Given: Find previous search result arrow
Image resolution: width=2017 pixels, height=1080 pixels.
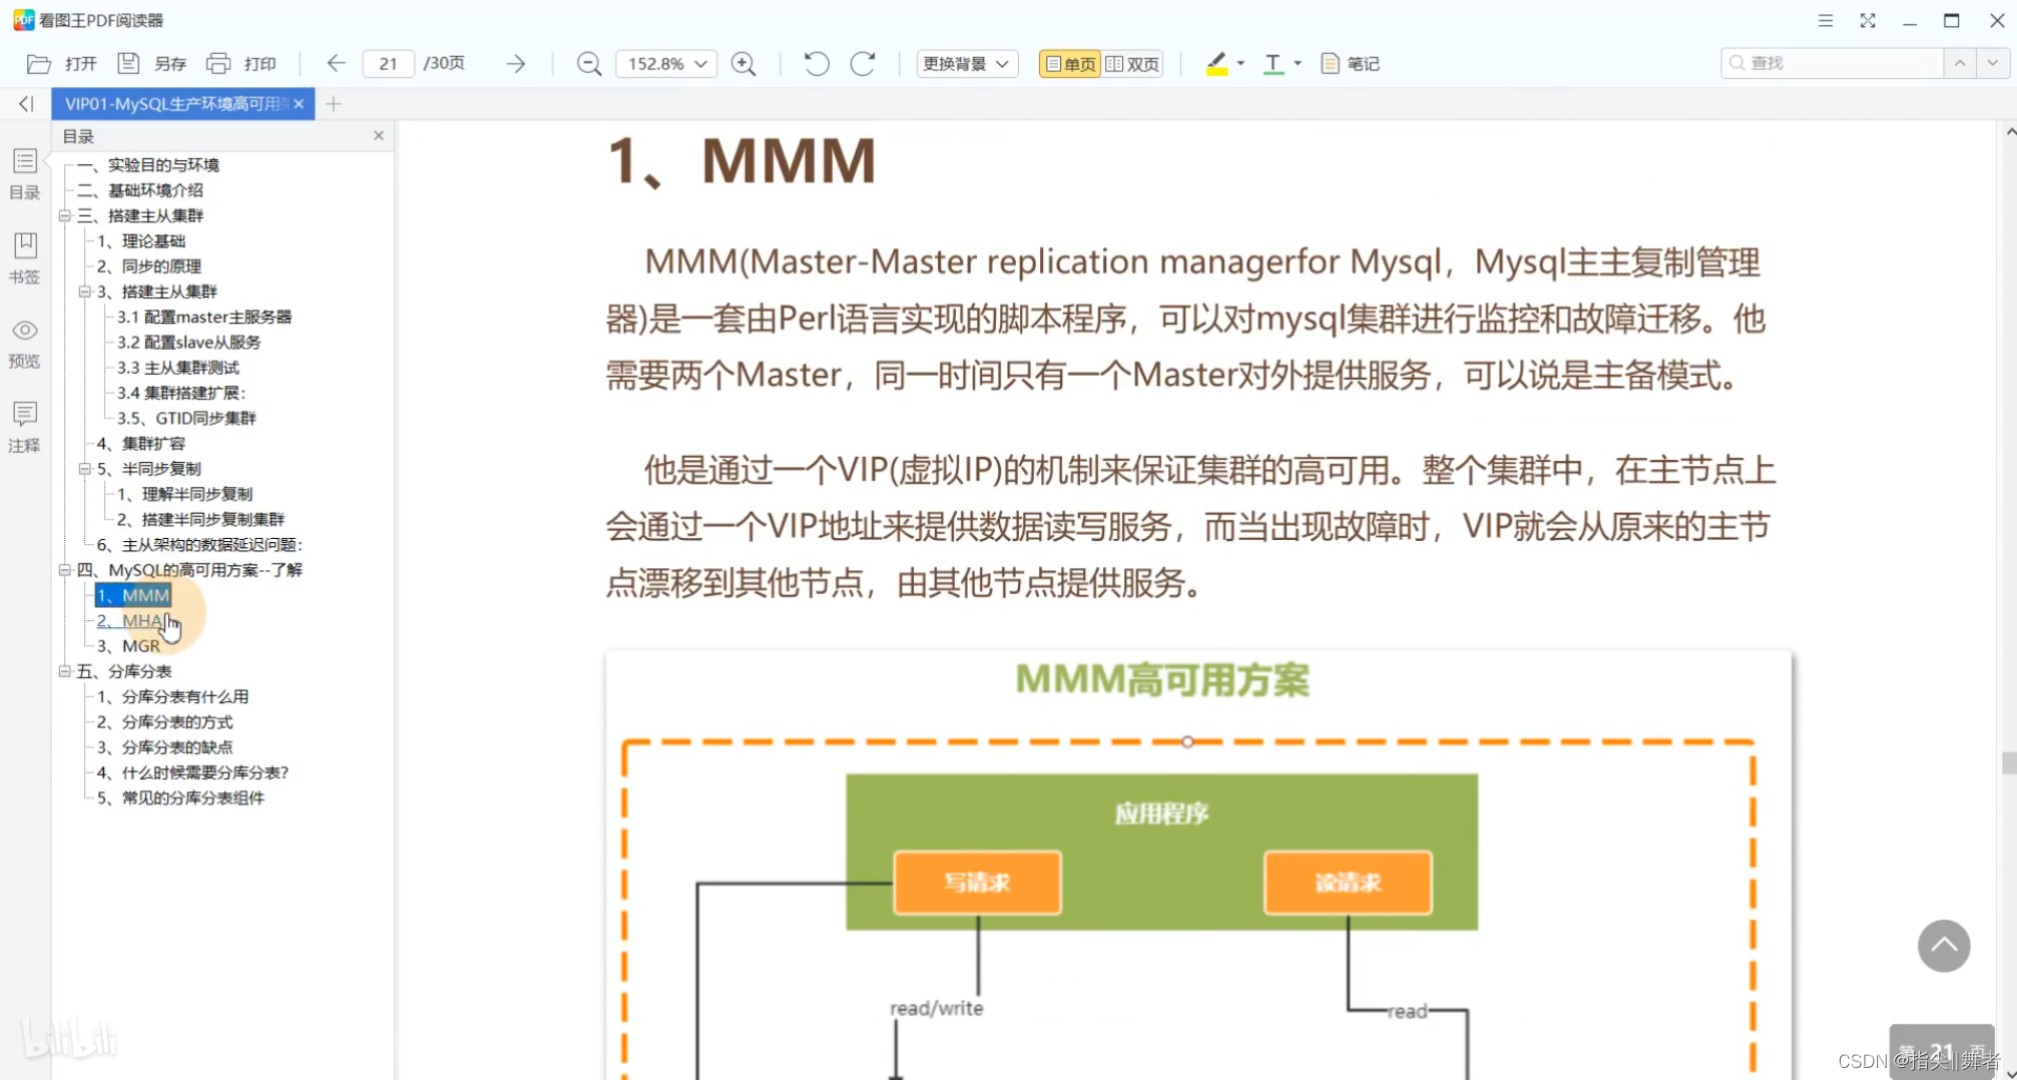Looking at the screenshot, I should 1959,63.
